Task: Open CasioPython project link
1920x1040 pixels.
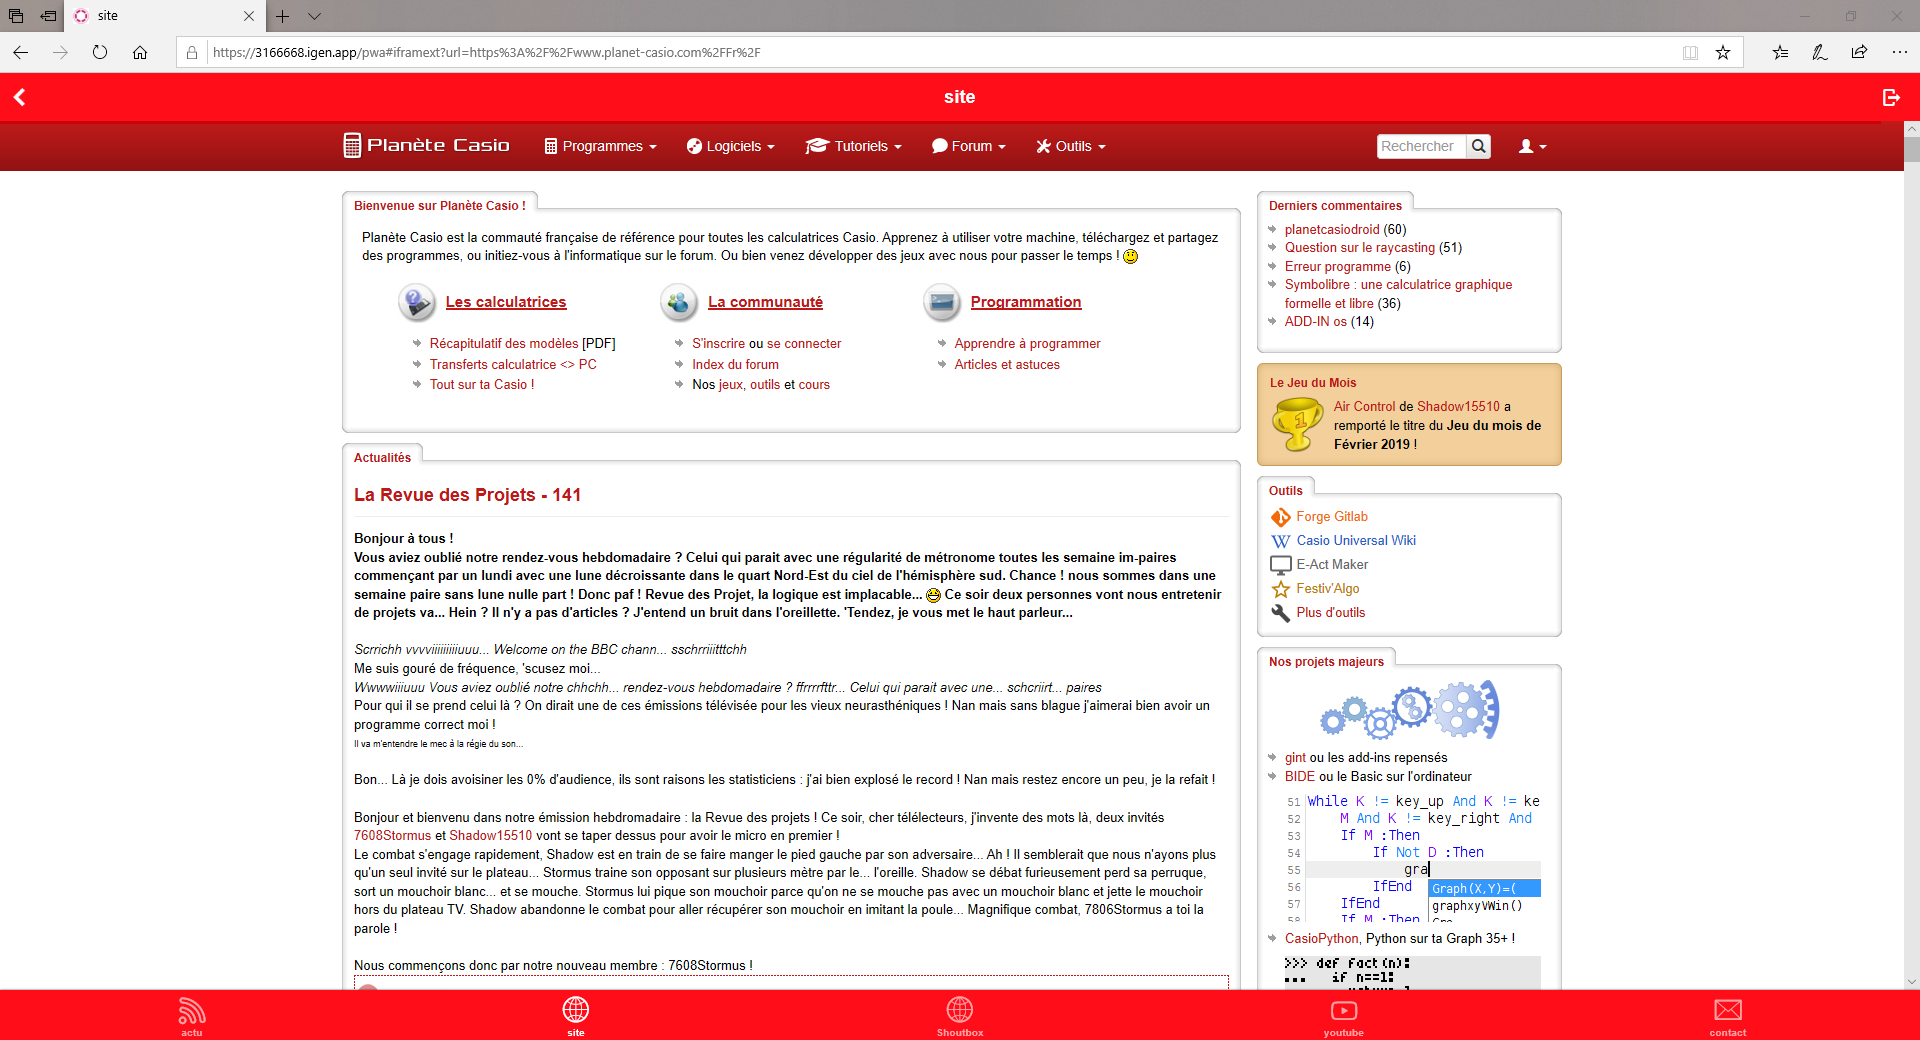Action: pos(1321,938)
